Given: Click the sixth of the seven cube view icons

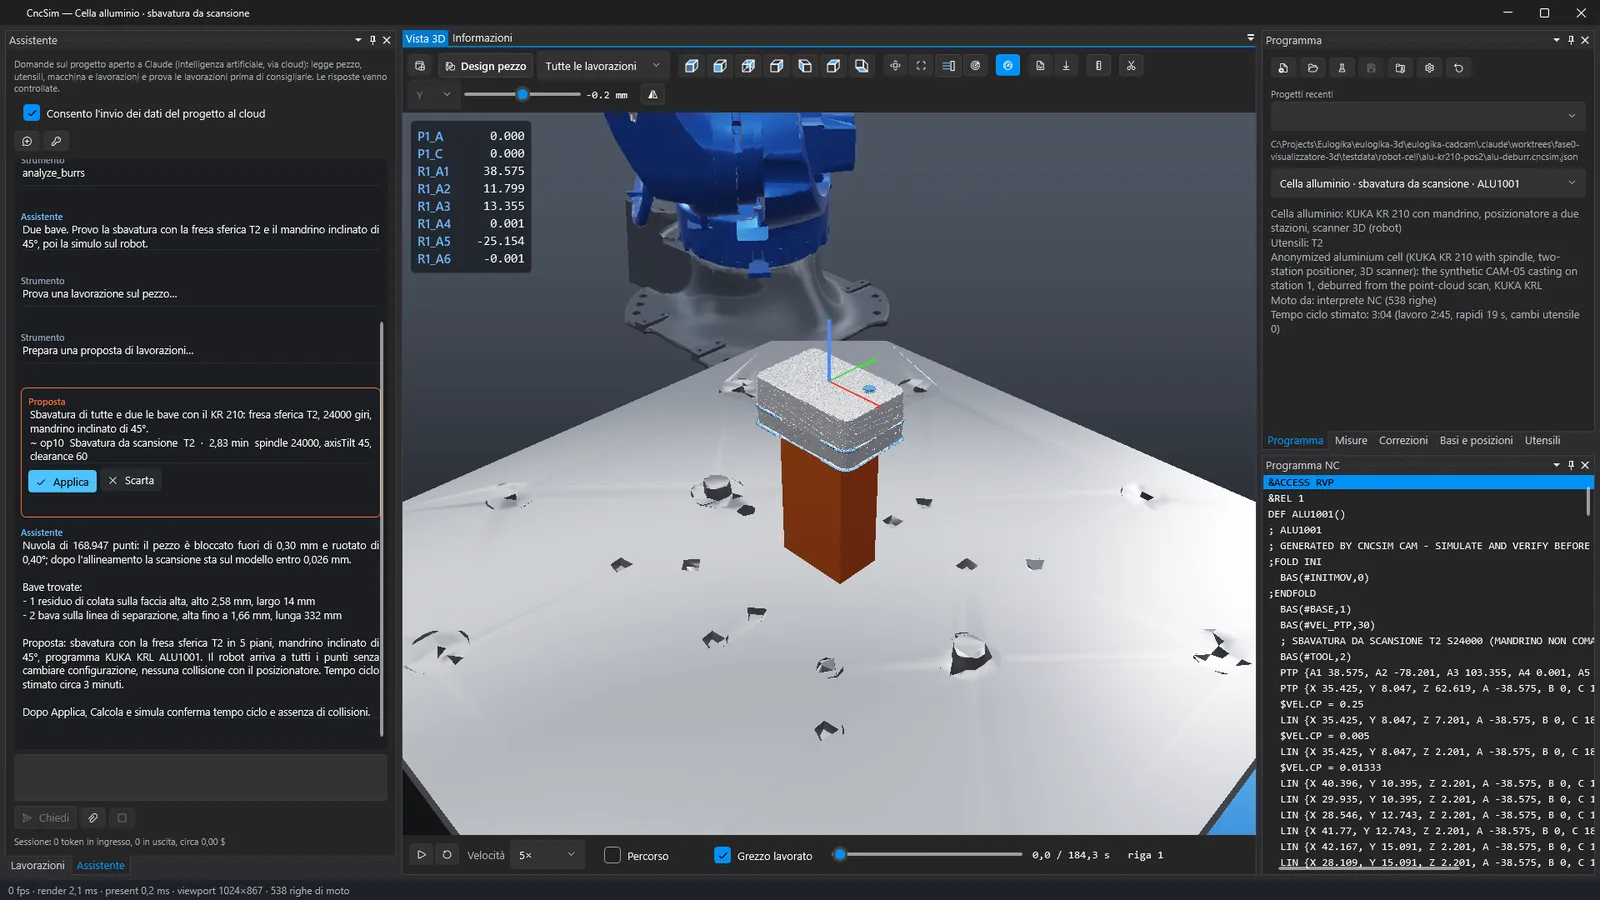Looking at the screenshot, I should (833, 66).
